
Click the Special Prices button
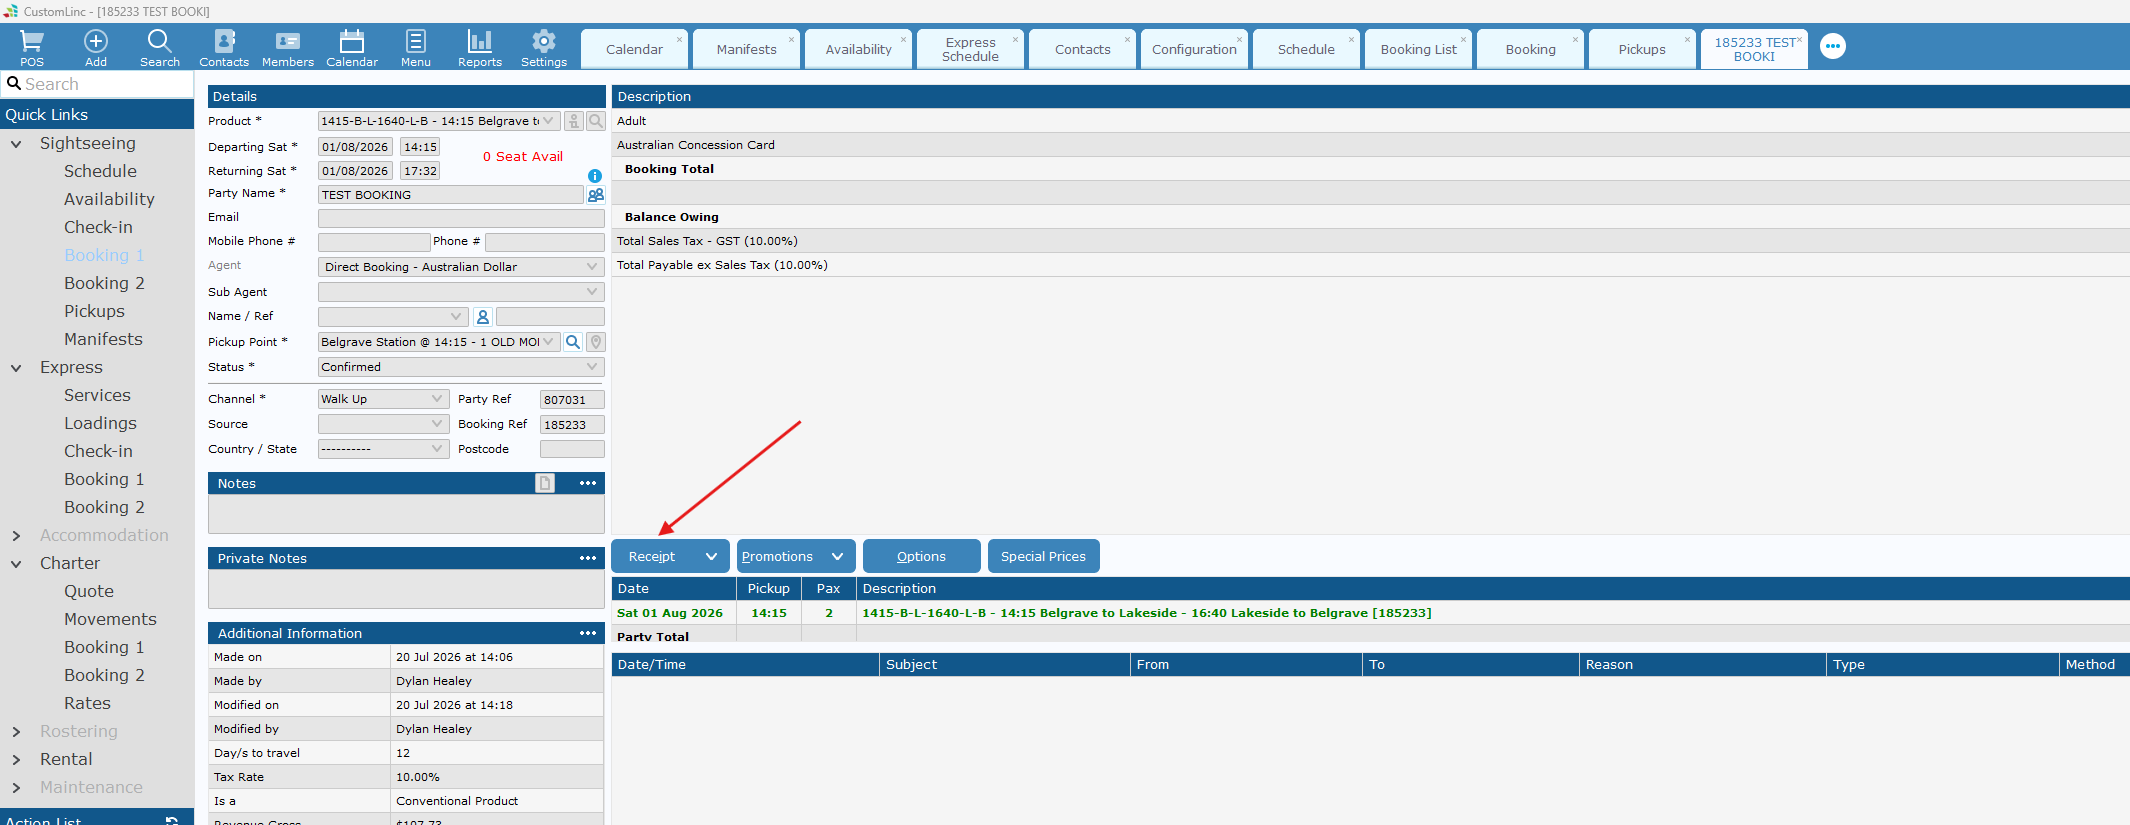1043,557
